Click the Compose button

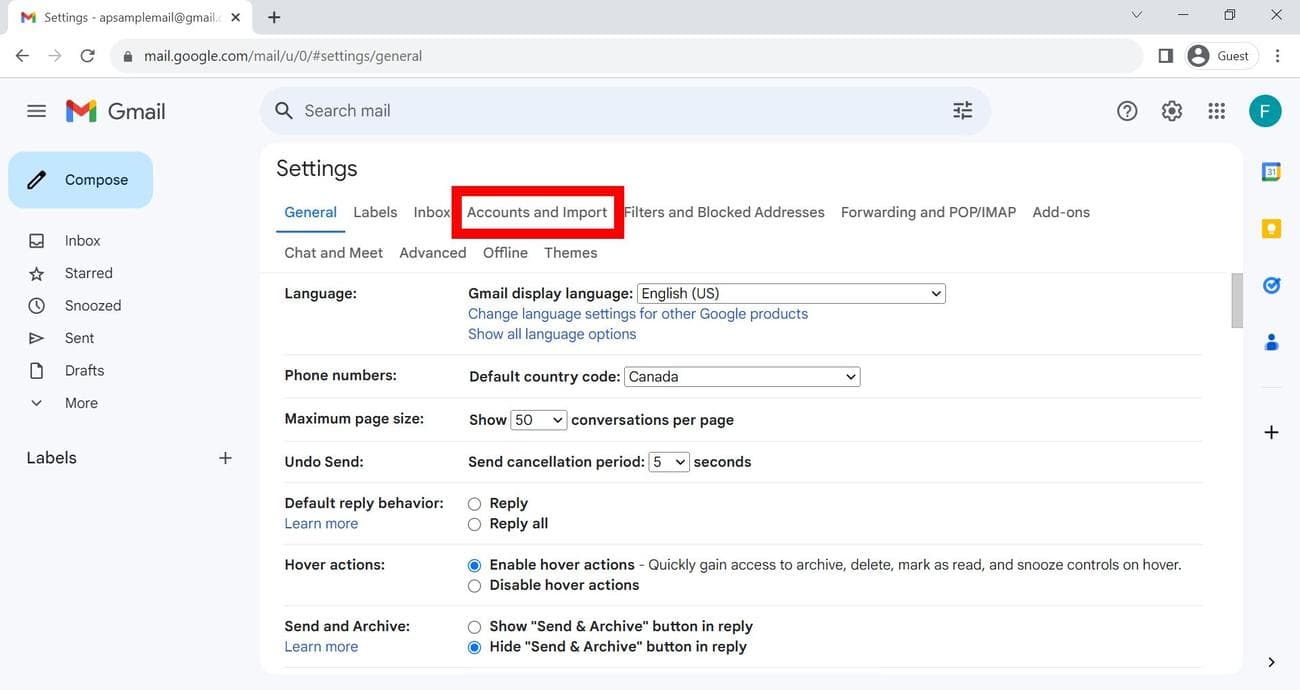tap(81, 180)
